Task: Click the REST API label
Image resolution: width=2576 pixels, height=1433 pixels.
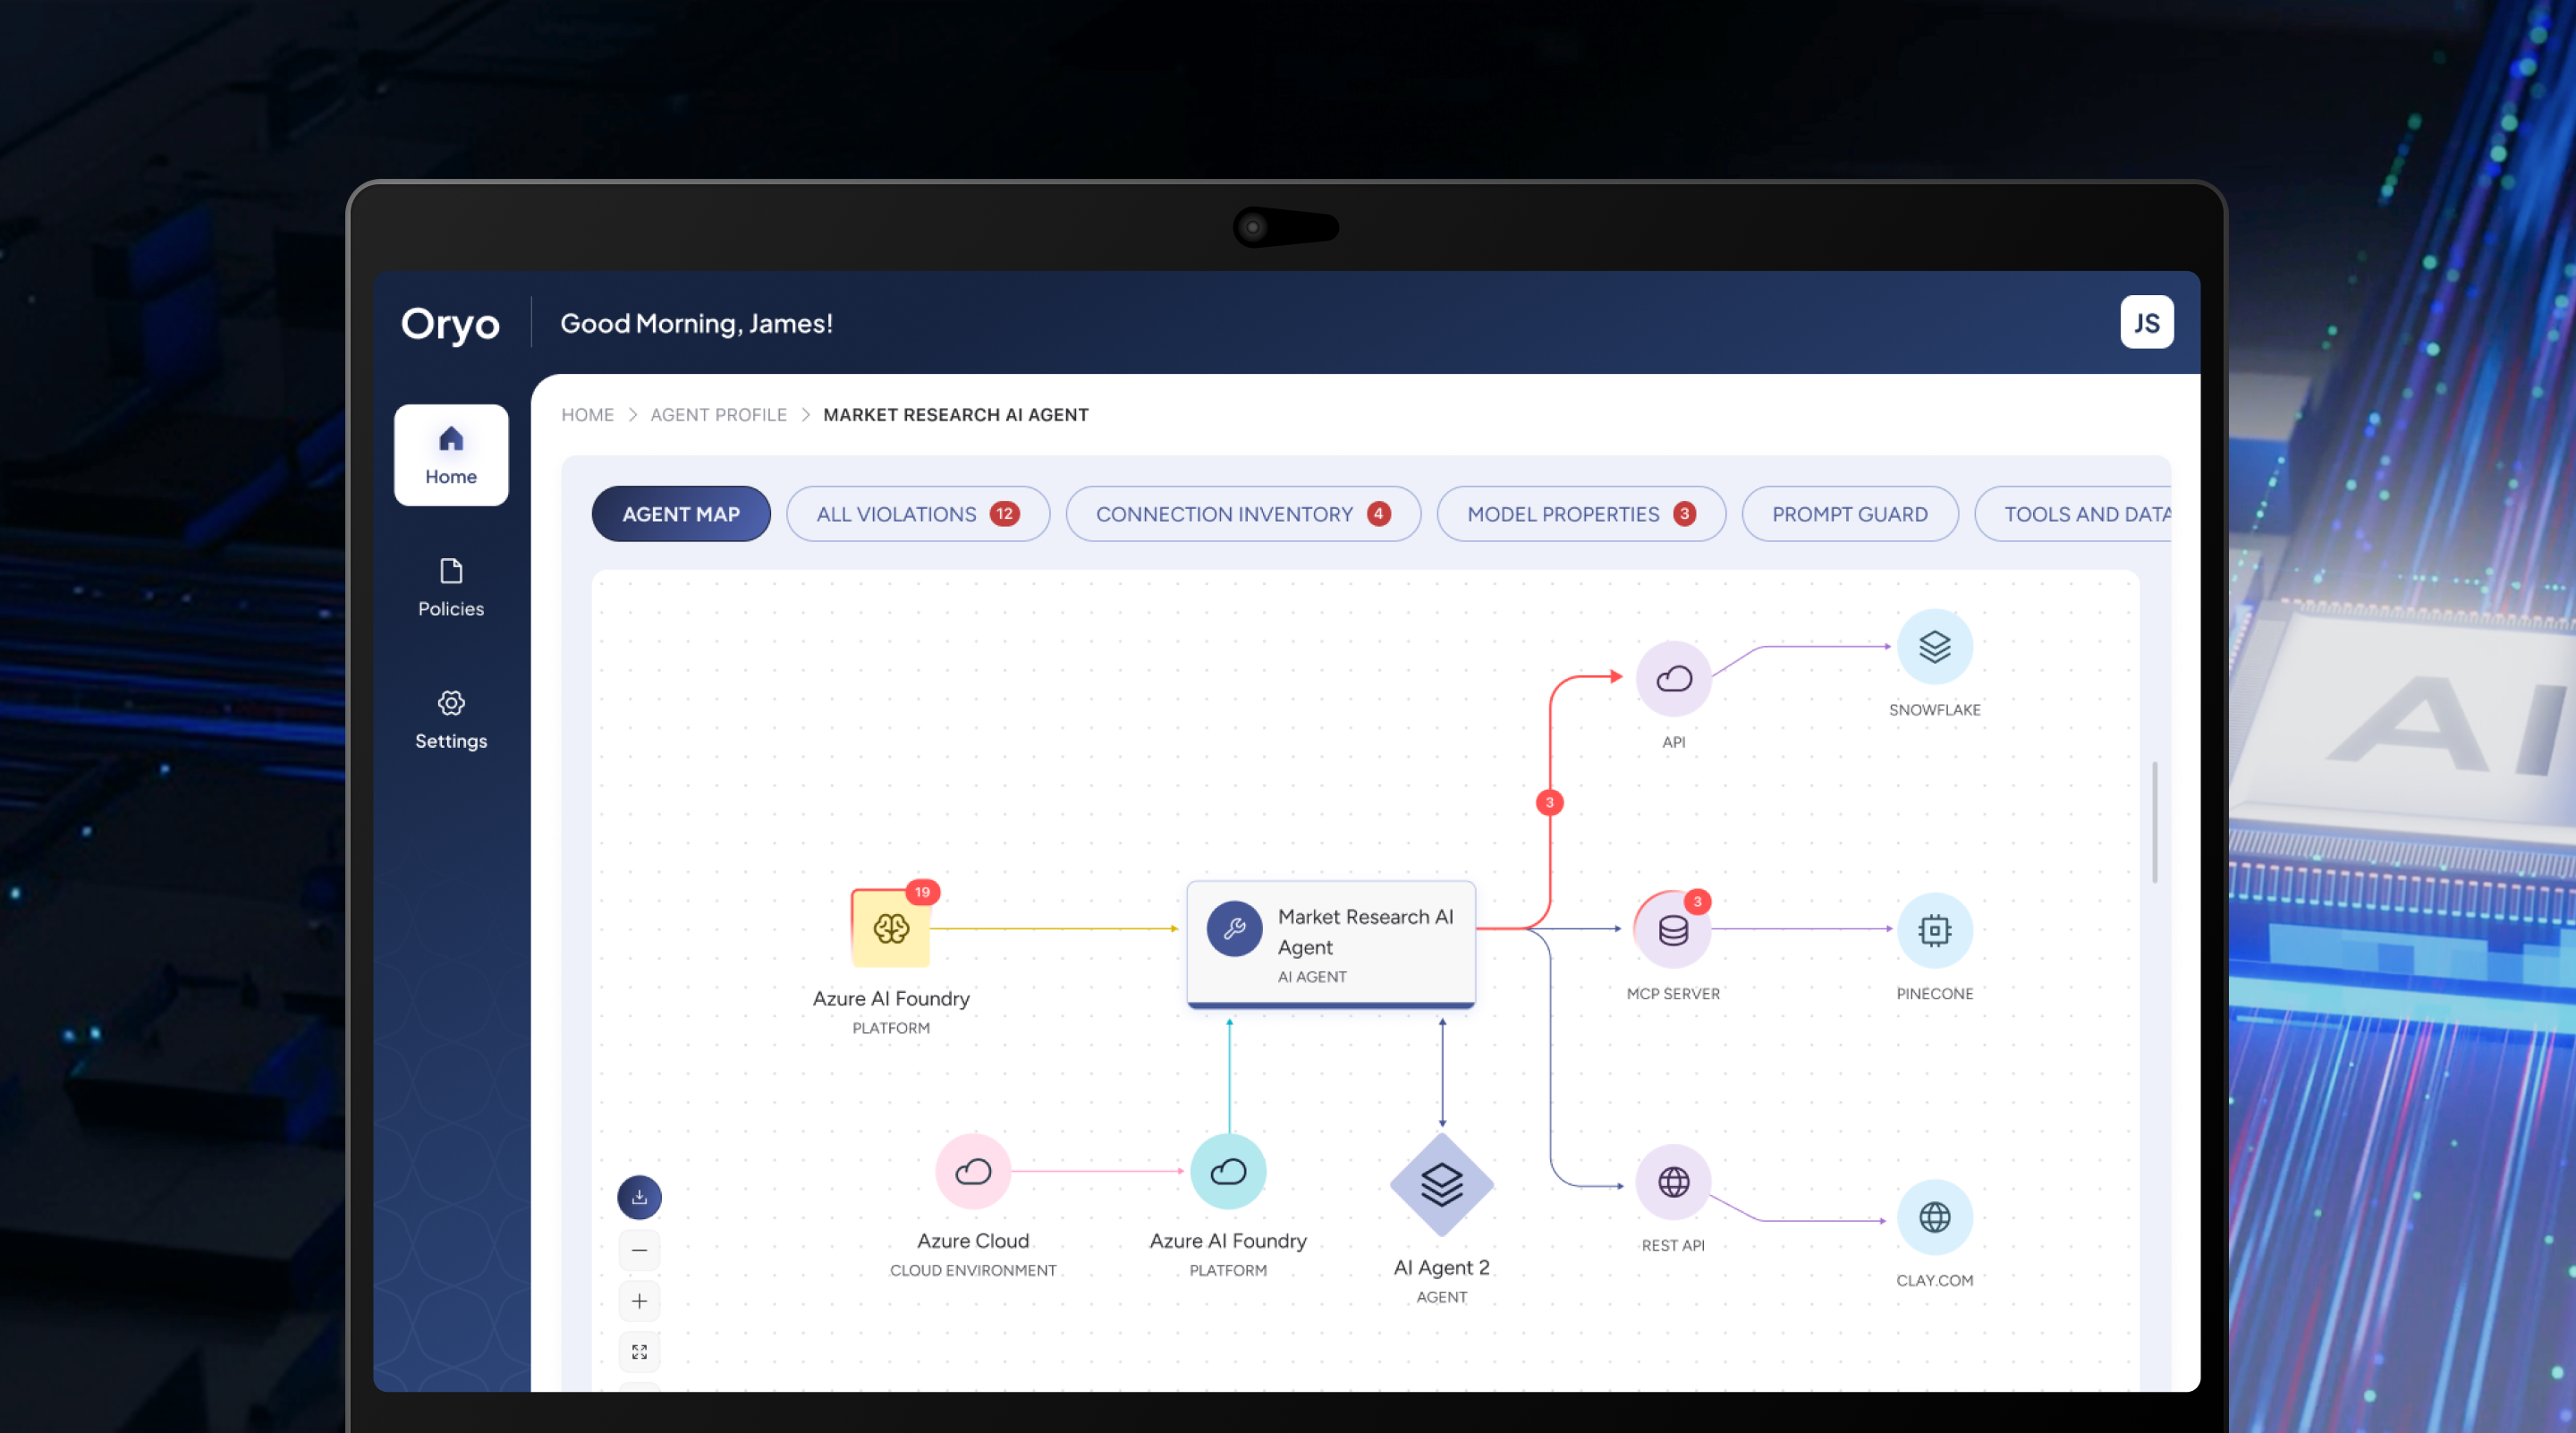Action: [1673, 1246]
